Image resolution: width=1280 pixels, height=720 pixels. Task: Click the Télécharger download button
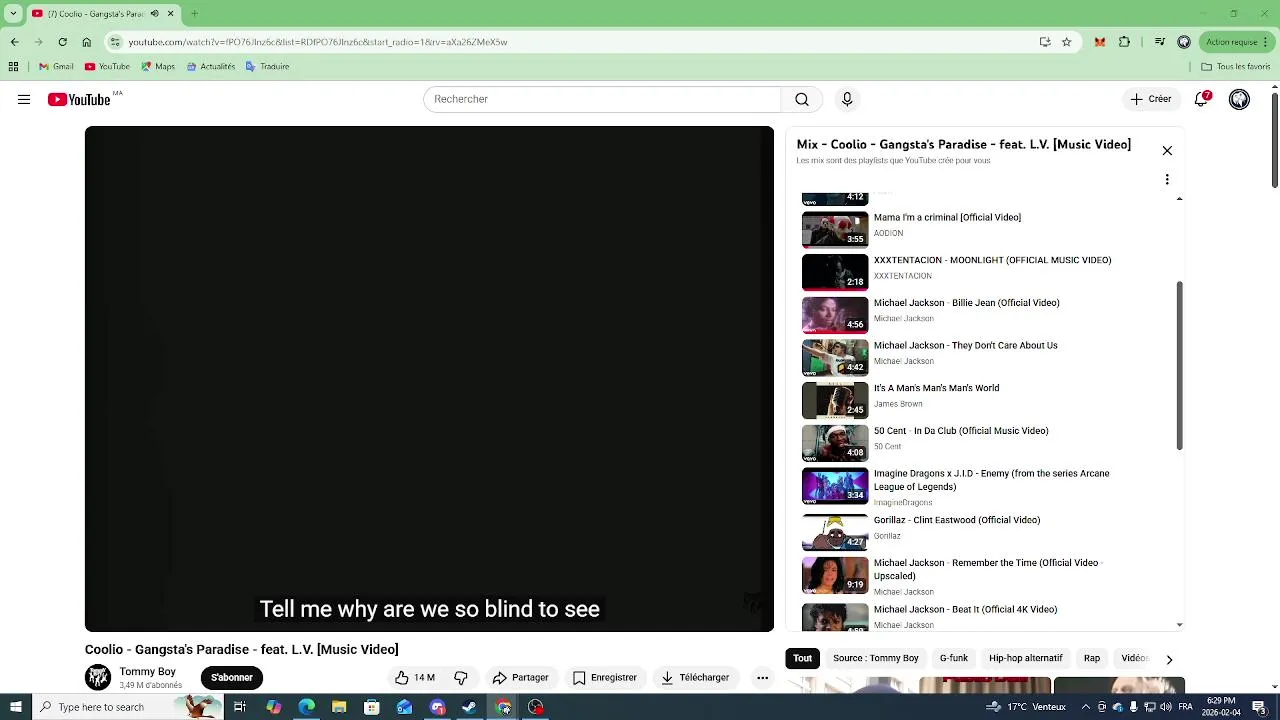[x=695, y=677]
